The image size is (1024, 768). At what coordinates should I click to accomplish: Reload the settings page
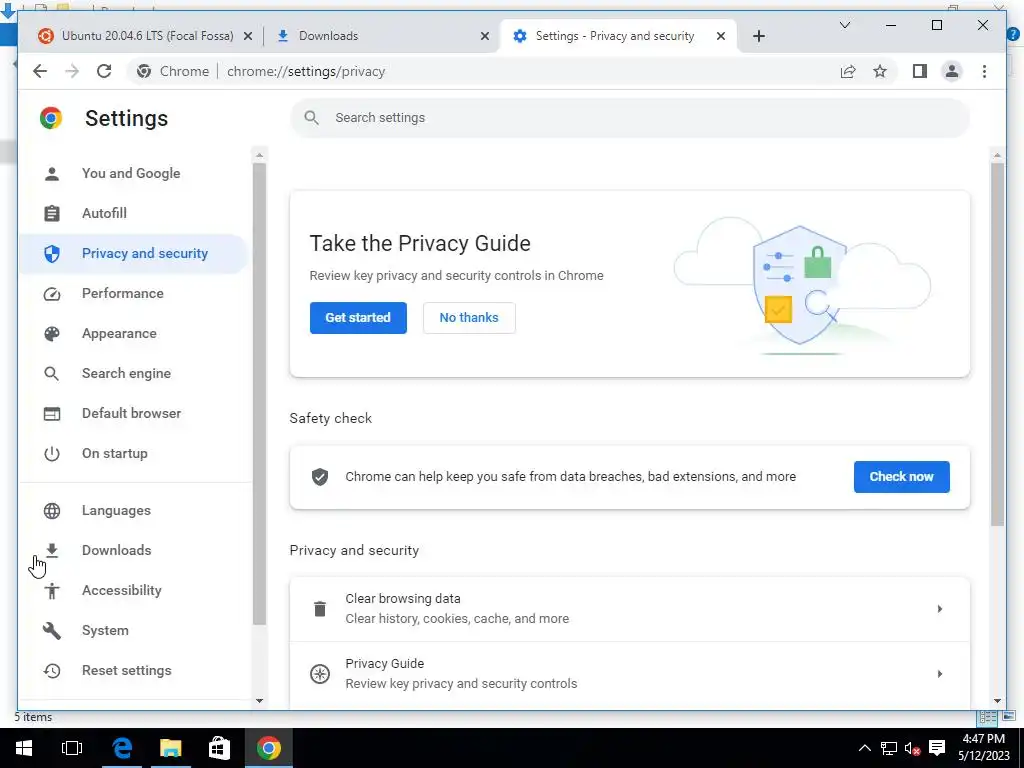104,71
